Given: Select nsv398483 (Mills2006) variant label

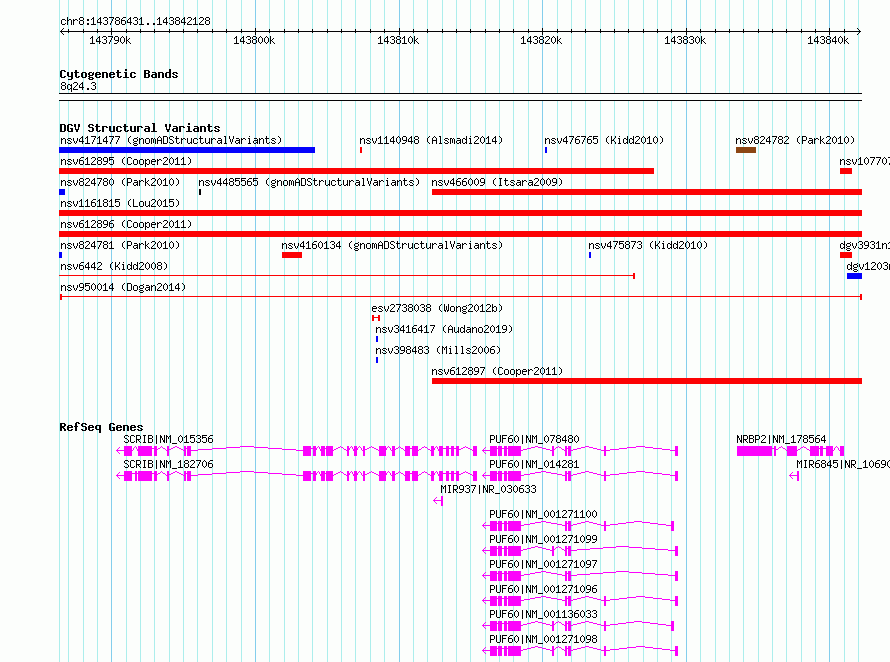Looking at the screenshot, I should pos(438,350).
